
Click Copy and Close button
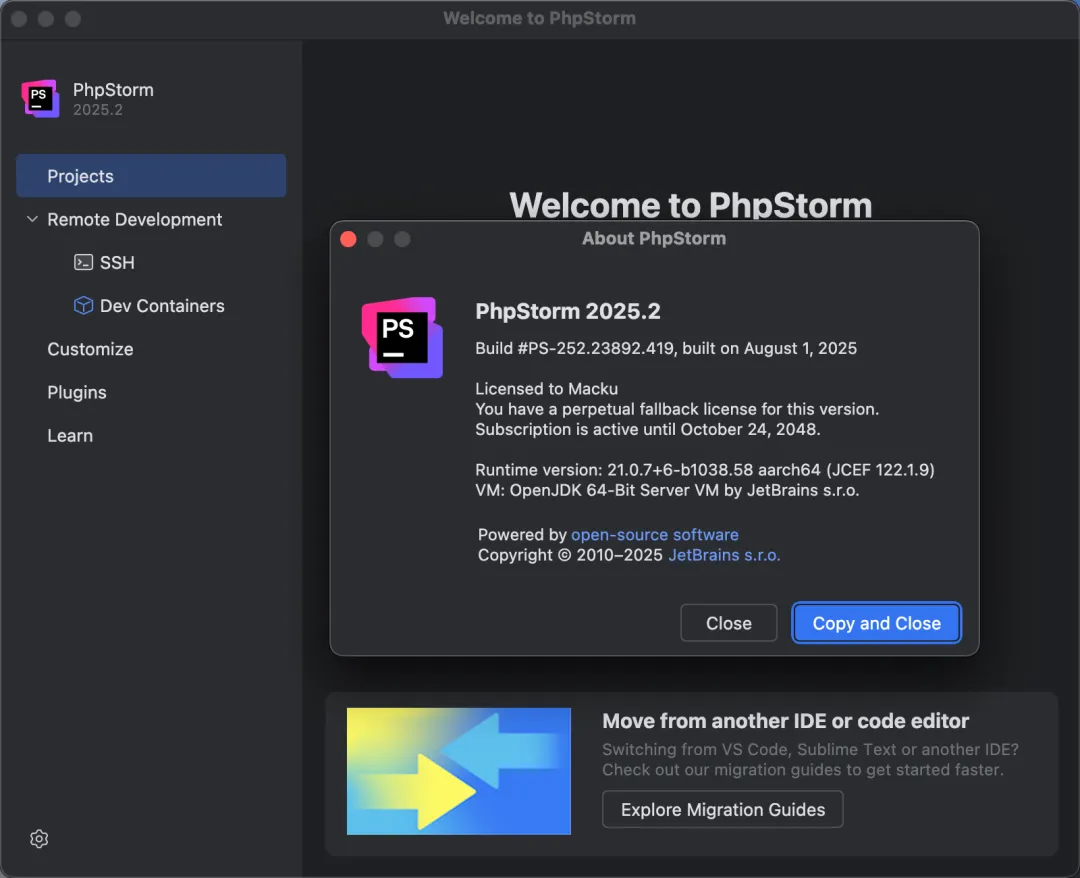coord(876,623)
